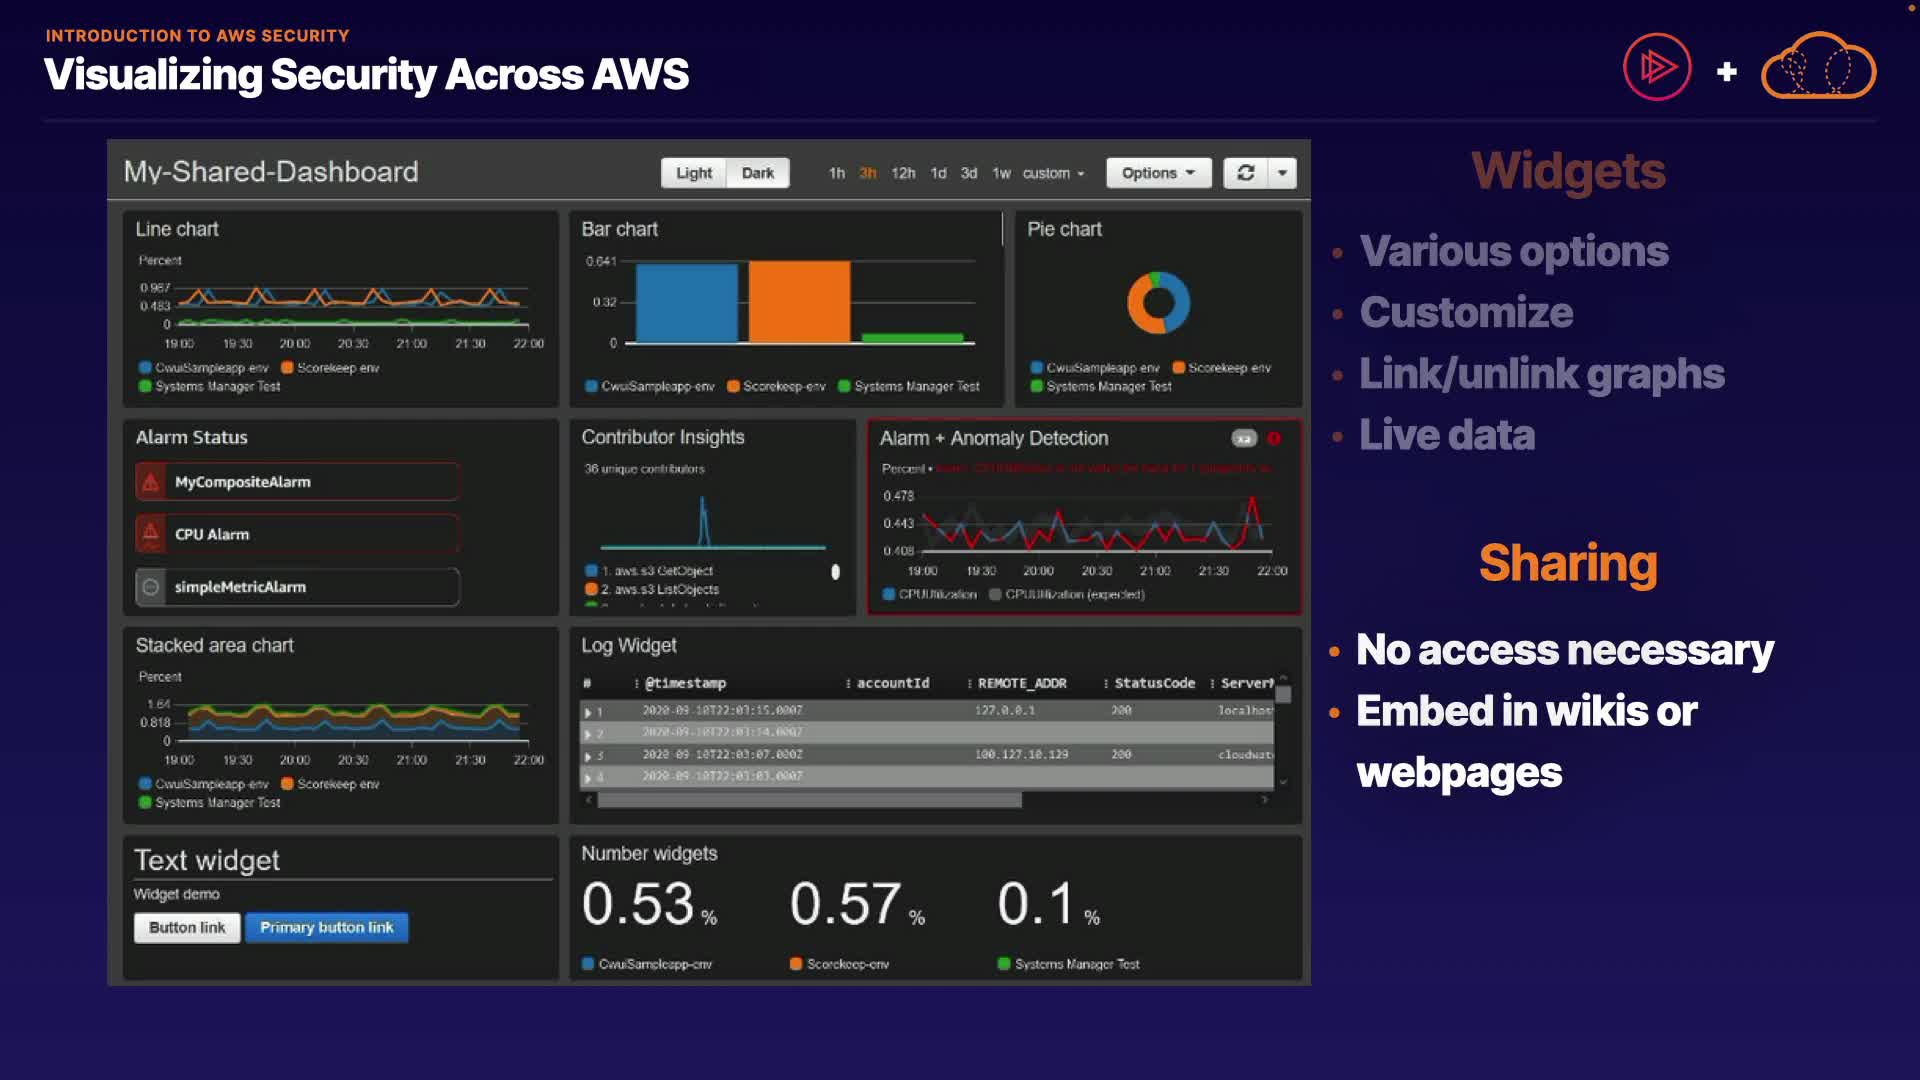Click the badge icon beside Anomaly Detection title
The width and height of the screenshot is (1920, 1080).
(1243, 438)
